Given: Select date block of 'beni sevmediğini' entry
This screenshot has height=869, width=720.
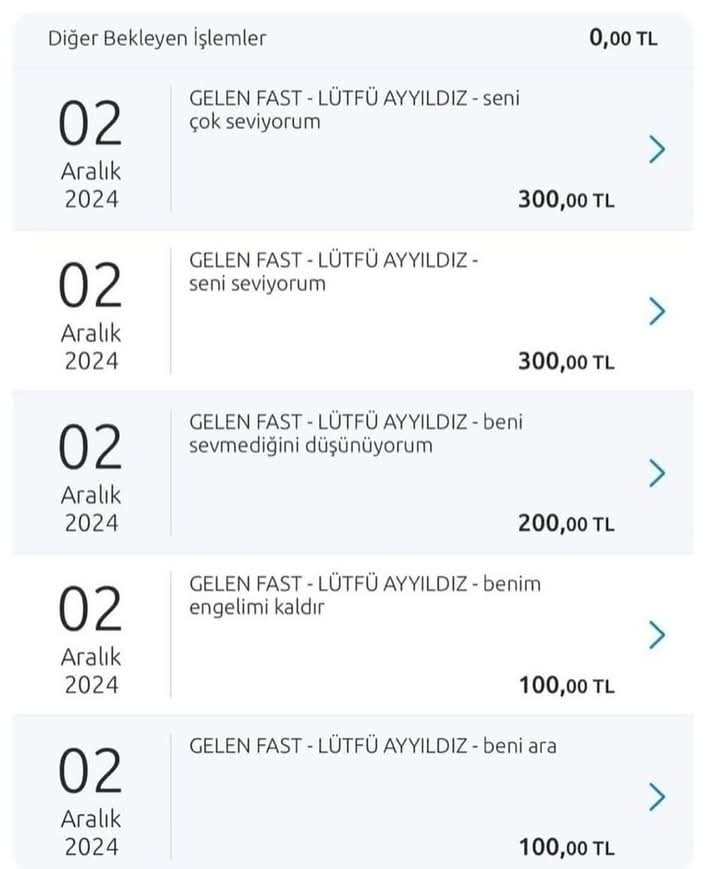Looking at the screenshot, I should point(90,477).
